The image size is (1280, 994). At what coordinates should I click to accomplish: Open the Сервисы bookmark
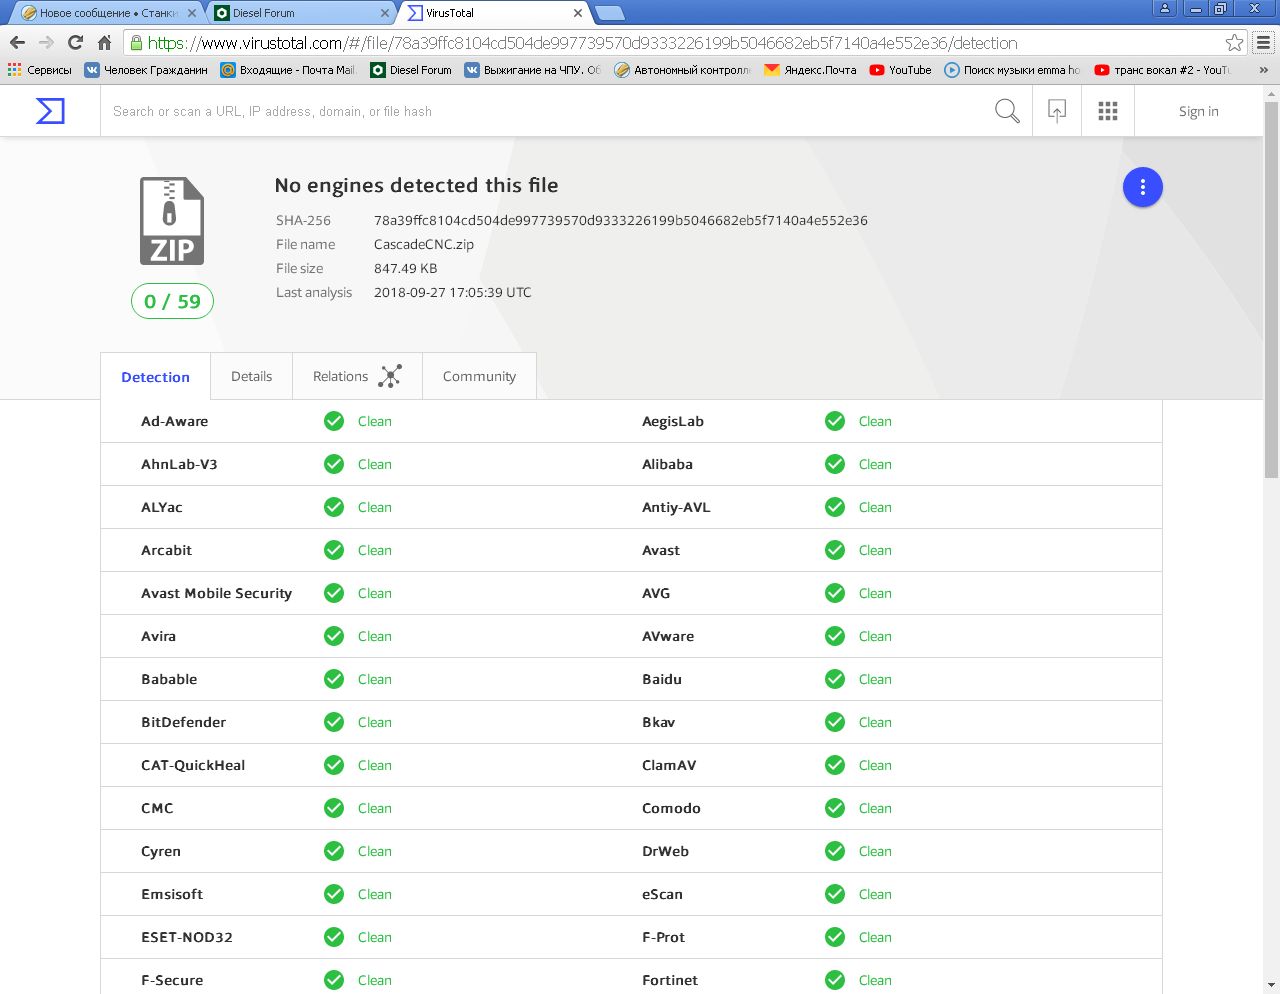[40, 70]
